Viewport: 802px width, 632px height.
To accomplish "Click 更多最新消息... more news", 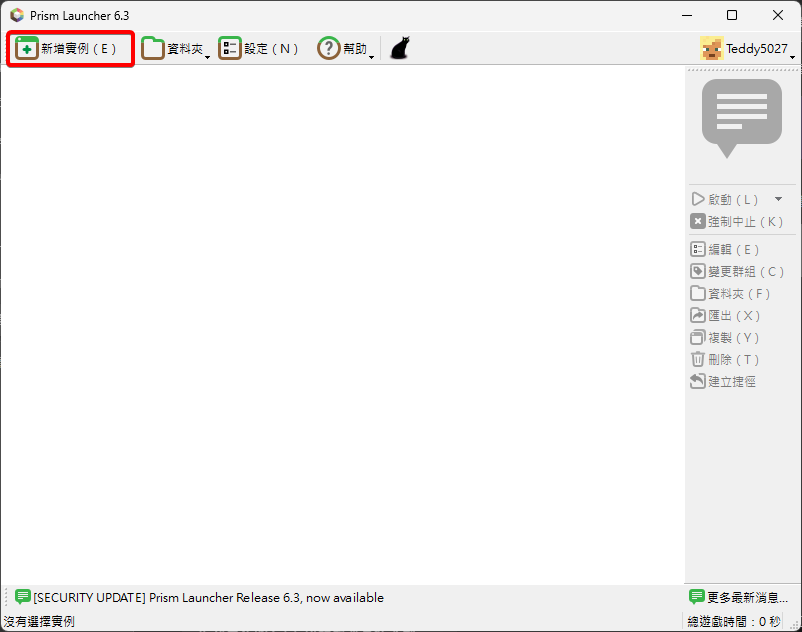I will 739,597.
